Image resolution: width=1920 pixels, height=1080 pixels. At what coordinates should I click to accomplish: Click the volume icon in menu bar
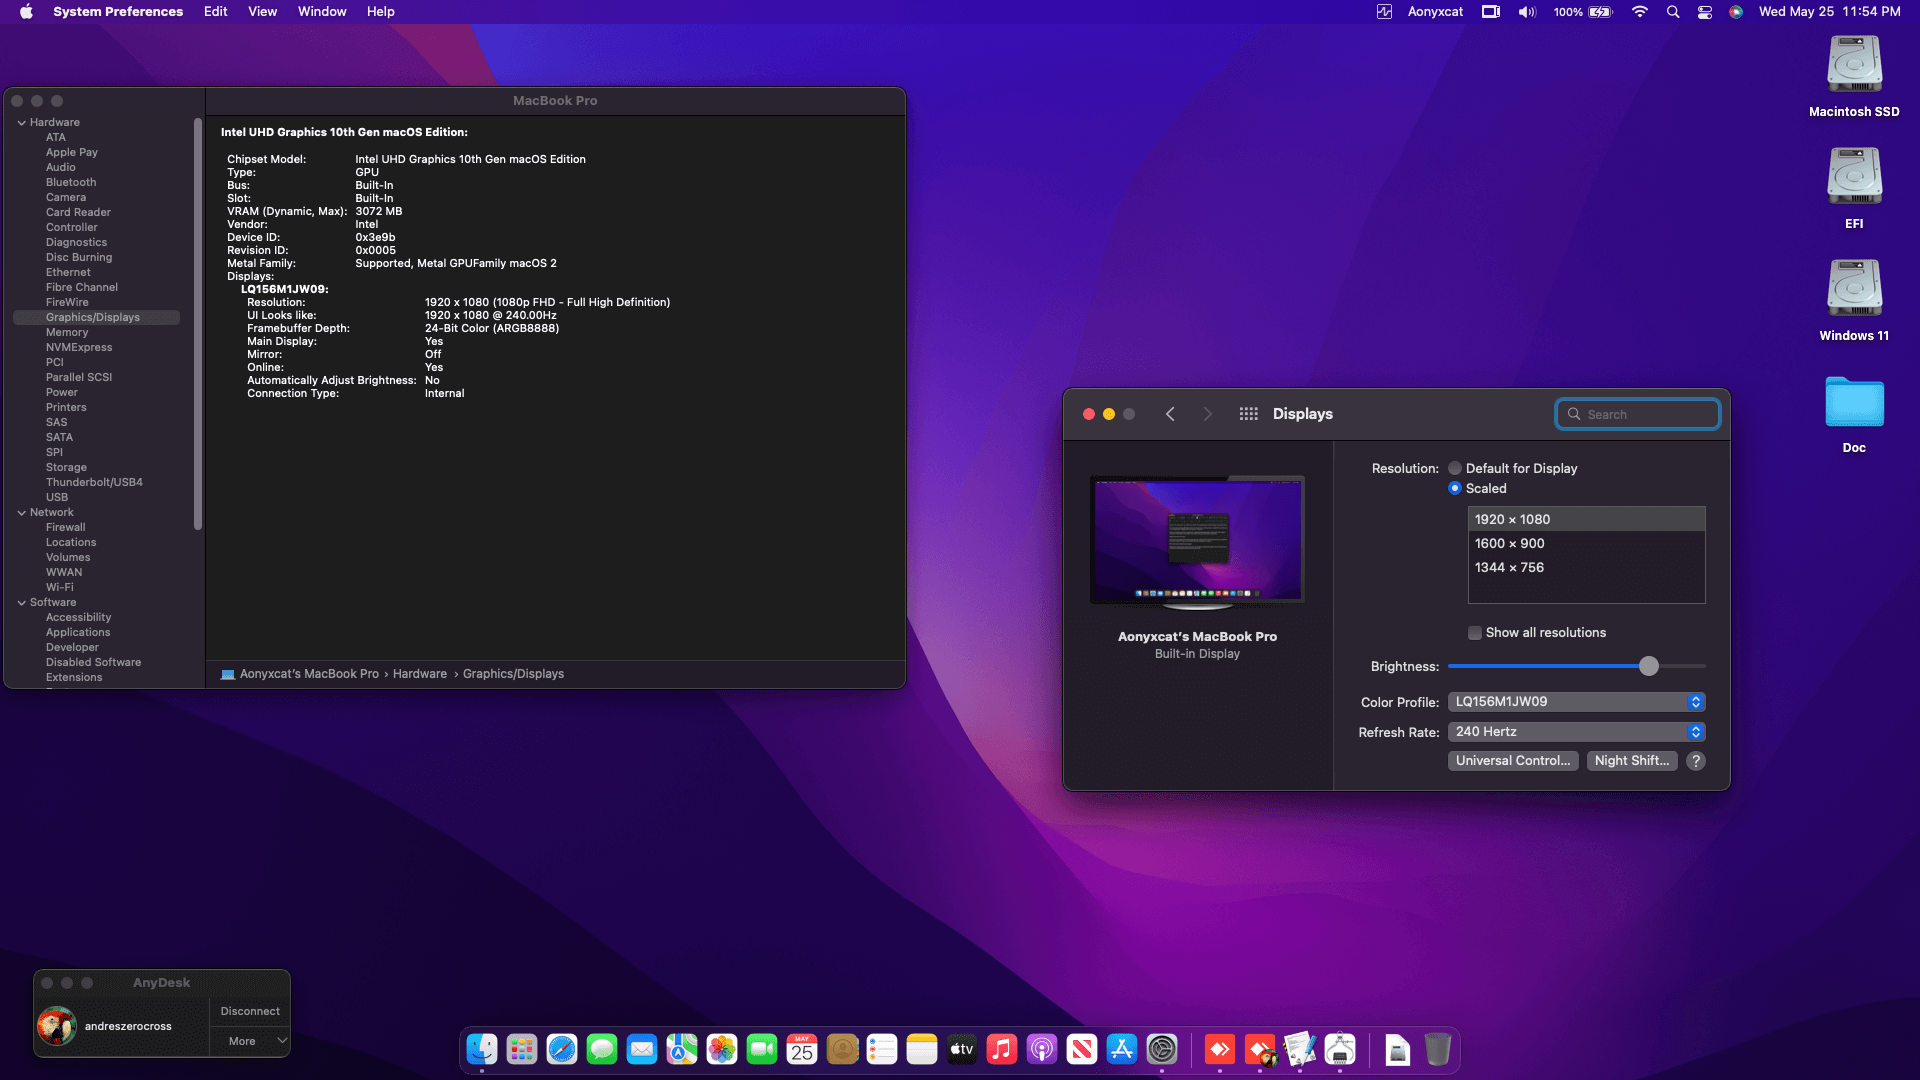click(x=1527, y=12)
